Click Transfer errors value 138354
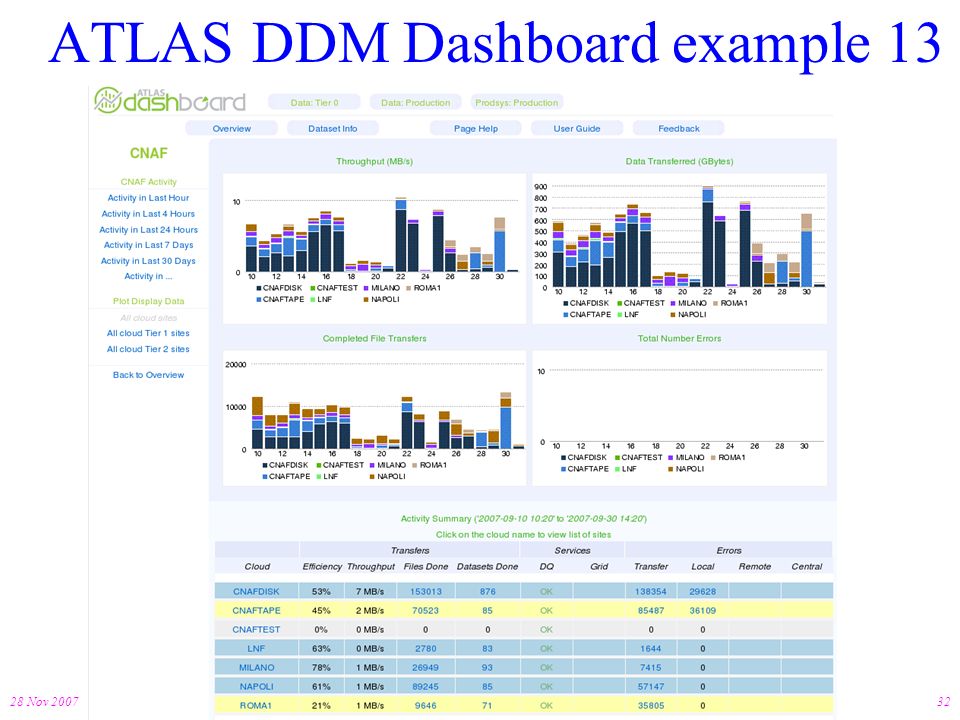This screenshot has width=960, height=720. click(x=650, y=591)
